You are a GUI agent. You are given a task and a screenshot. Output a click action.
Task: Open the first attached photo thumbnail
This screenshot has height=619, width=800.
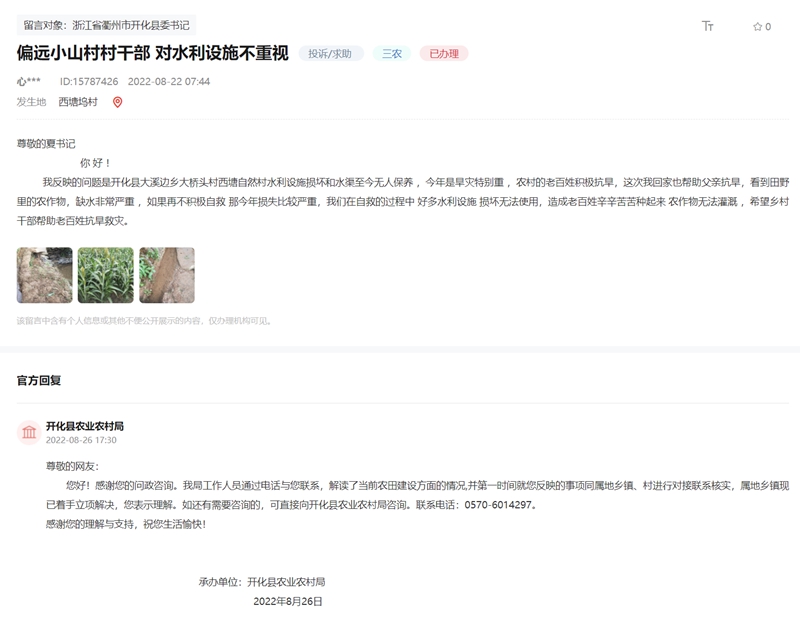44,275
